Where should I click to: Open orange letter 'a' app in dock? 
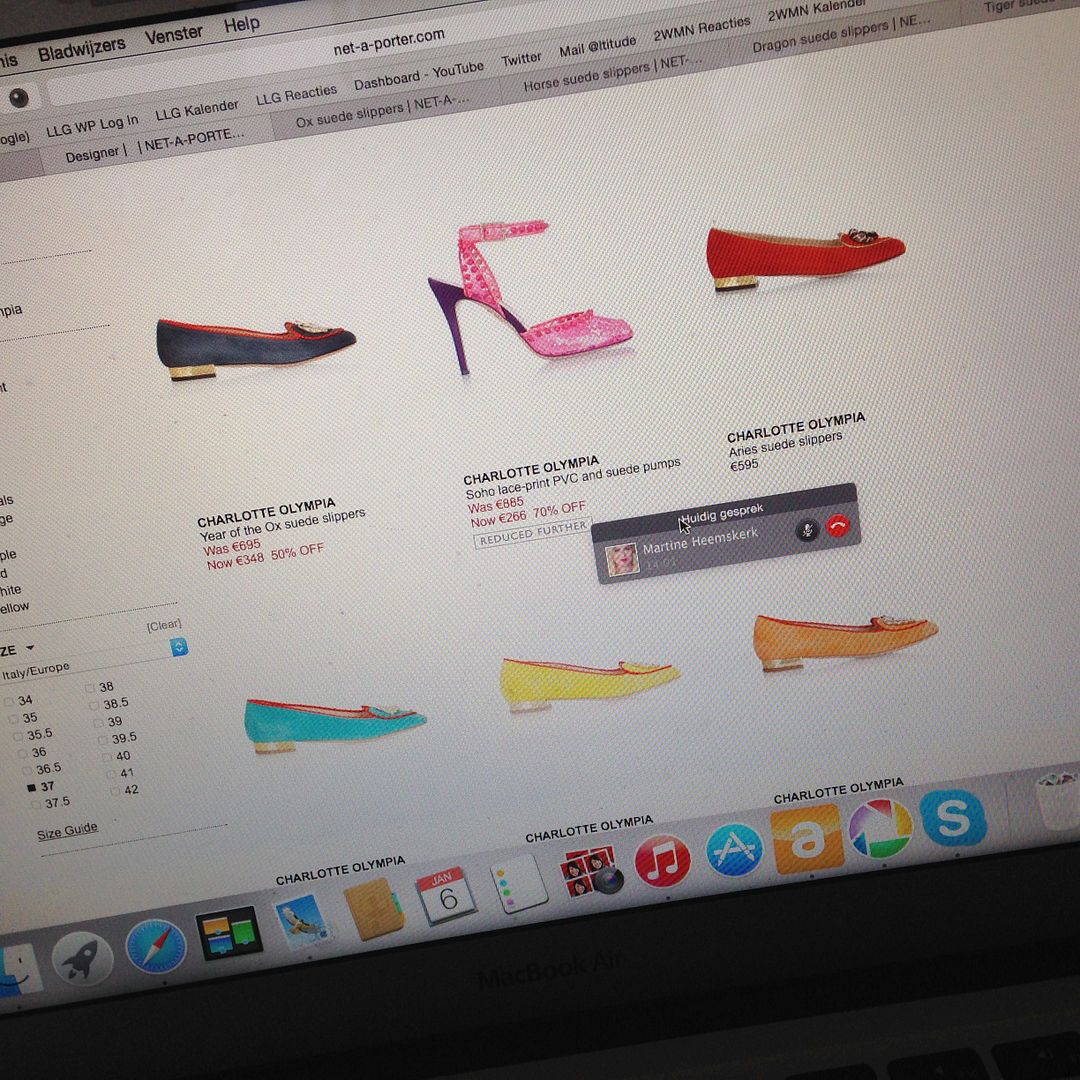pyautogui.click(x=807, y=838)
